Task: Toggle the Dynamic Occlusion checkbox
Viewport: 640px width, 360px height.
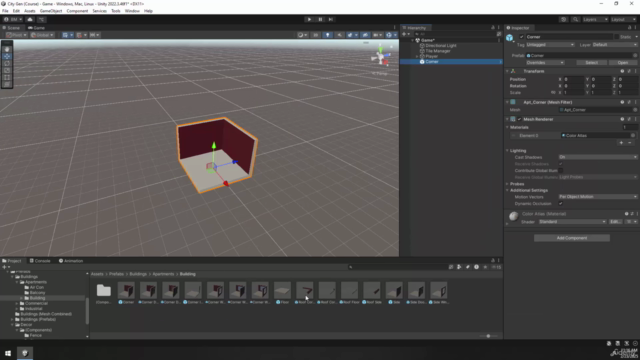Action: (561, 204)
